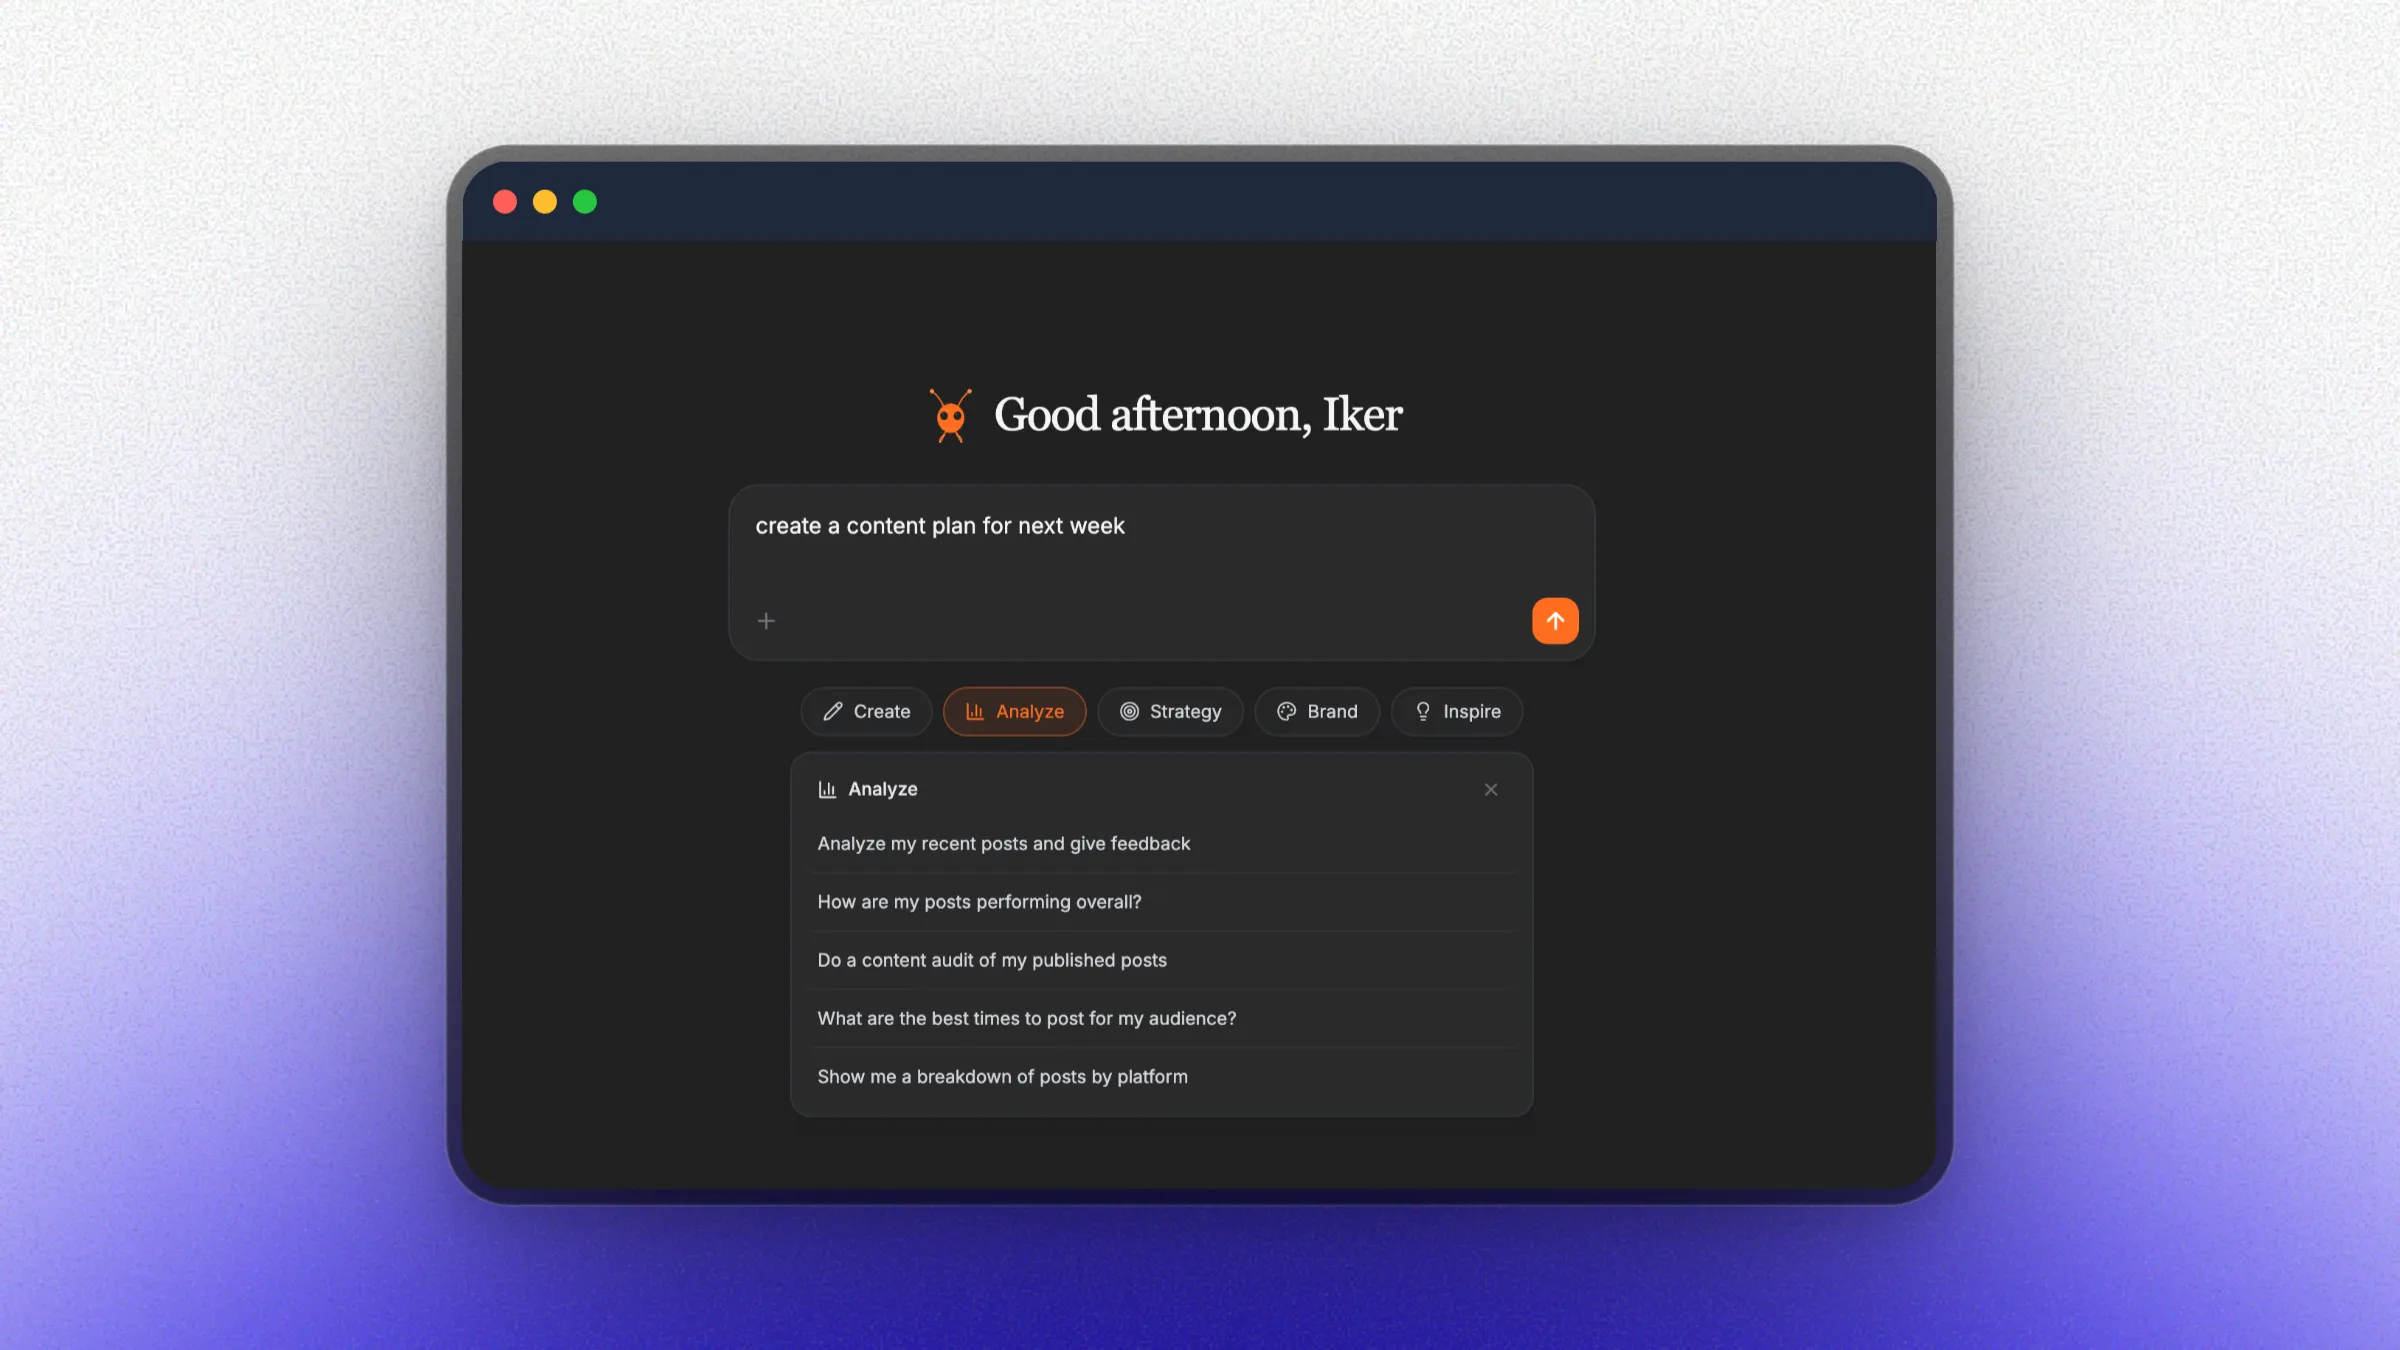Click the lightbulb icon on Inspire chip
This screenshot has width=2400, height=1350.
pyautogui.click(x=1423, y=712)
